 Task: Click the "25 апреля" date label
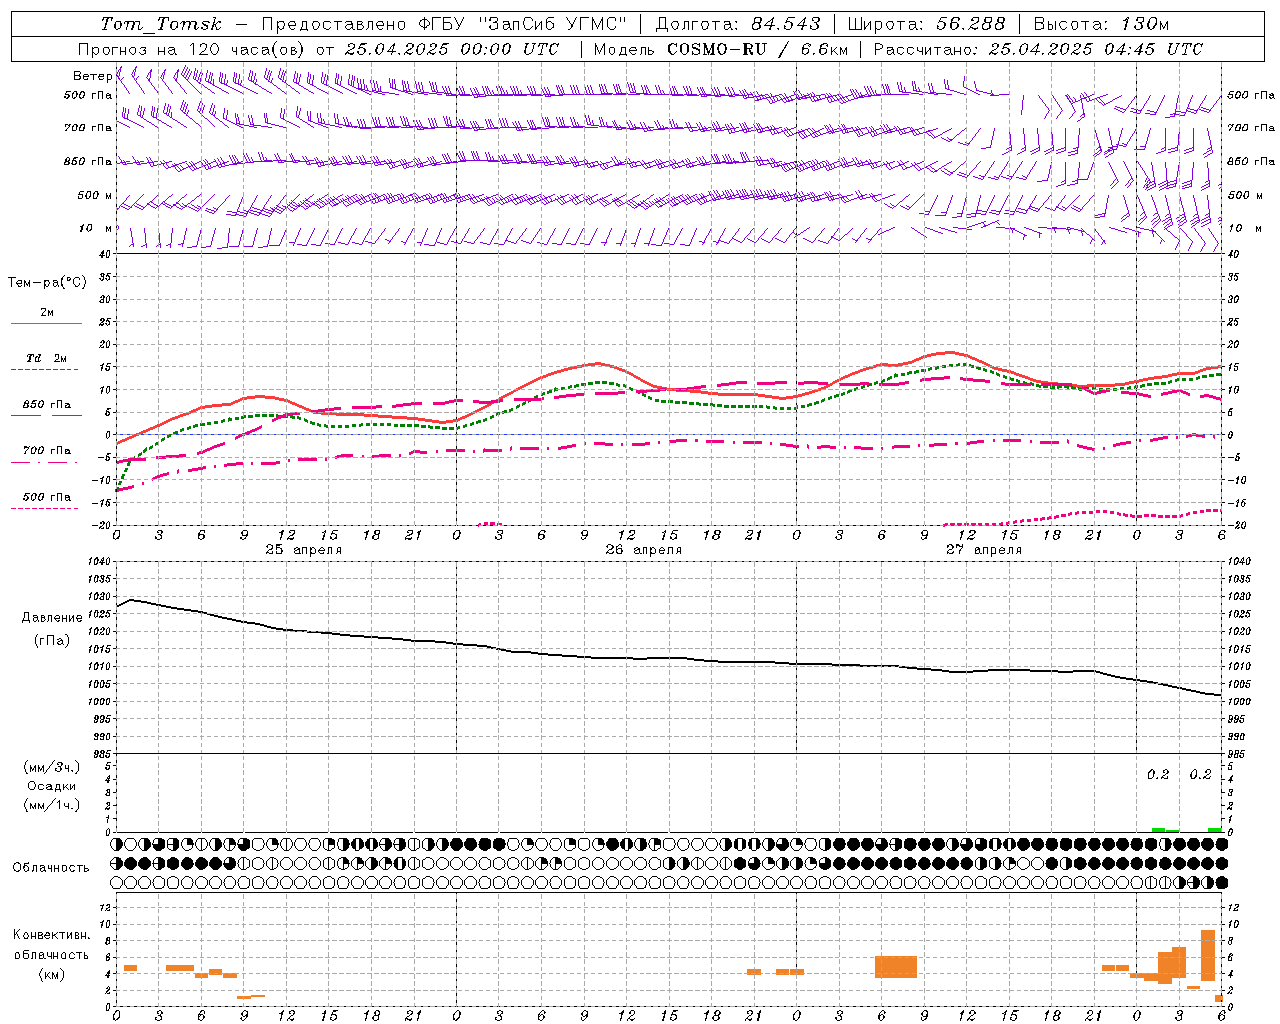point(304,549)
